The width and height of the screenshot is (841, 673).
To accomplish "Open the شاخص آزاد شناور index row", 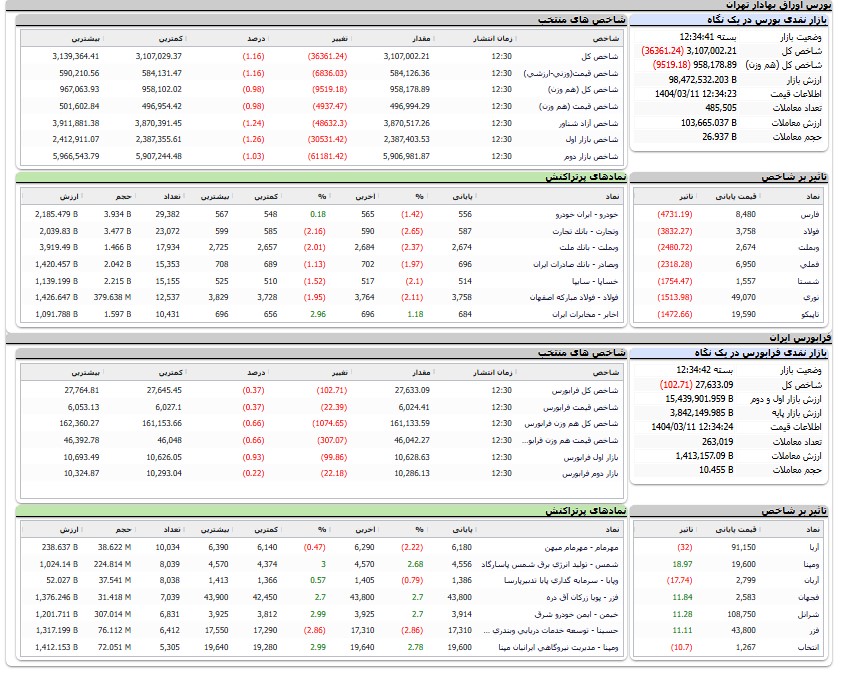I will pos(590,122).
